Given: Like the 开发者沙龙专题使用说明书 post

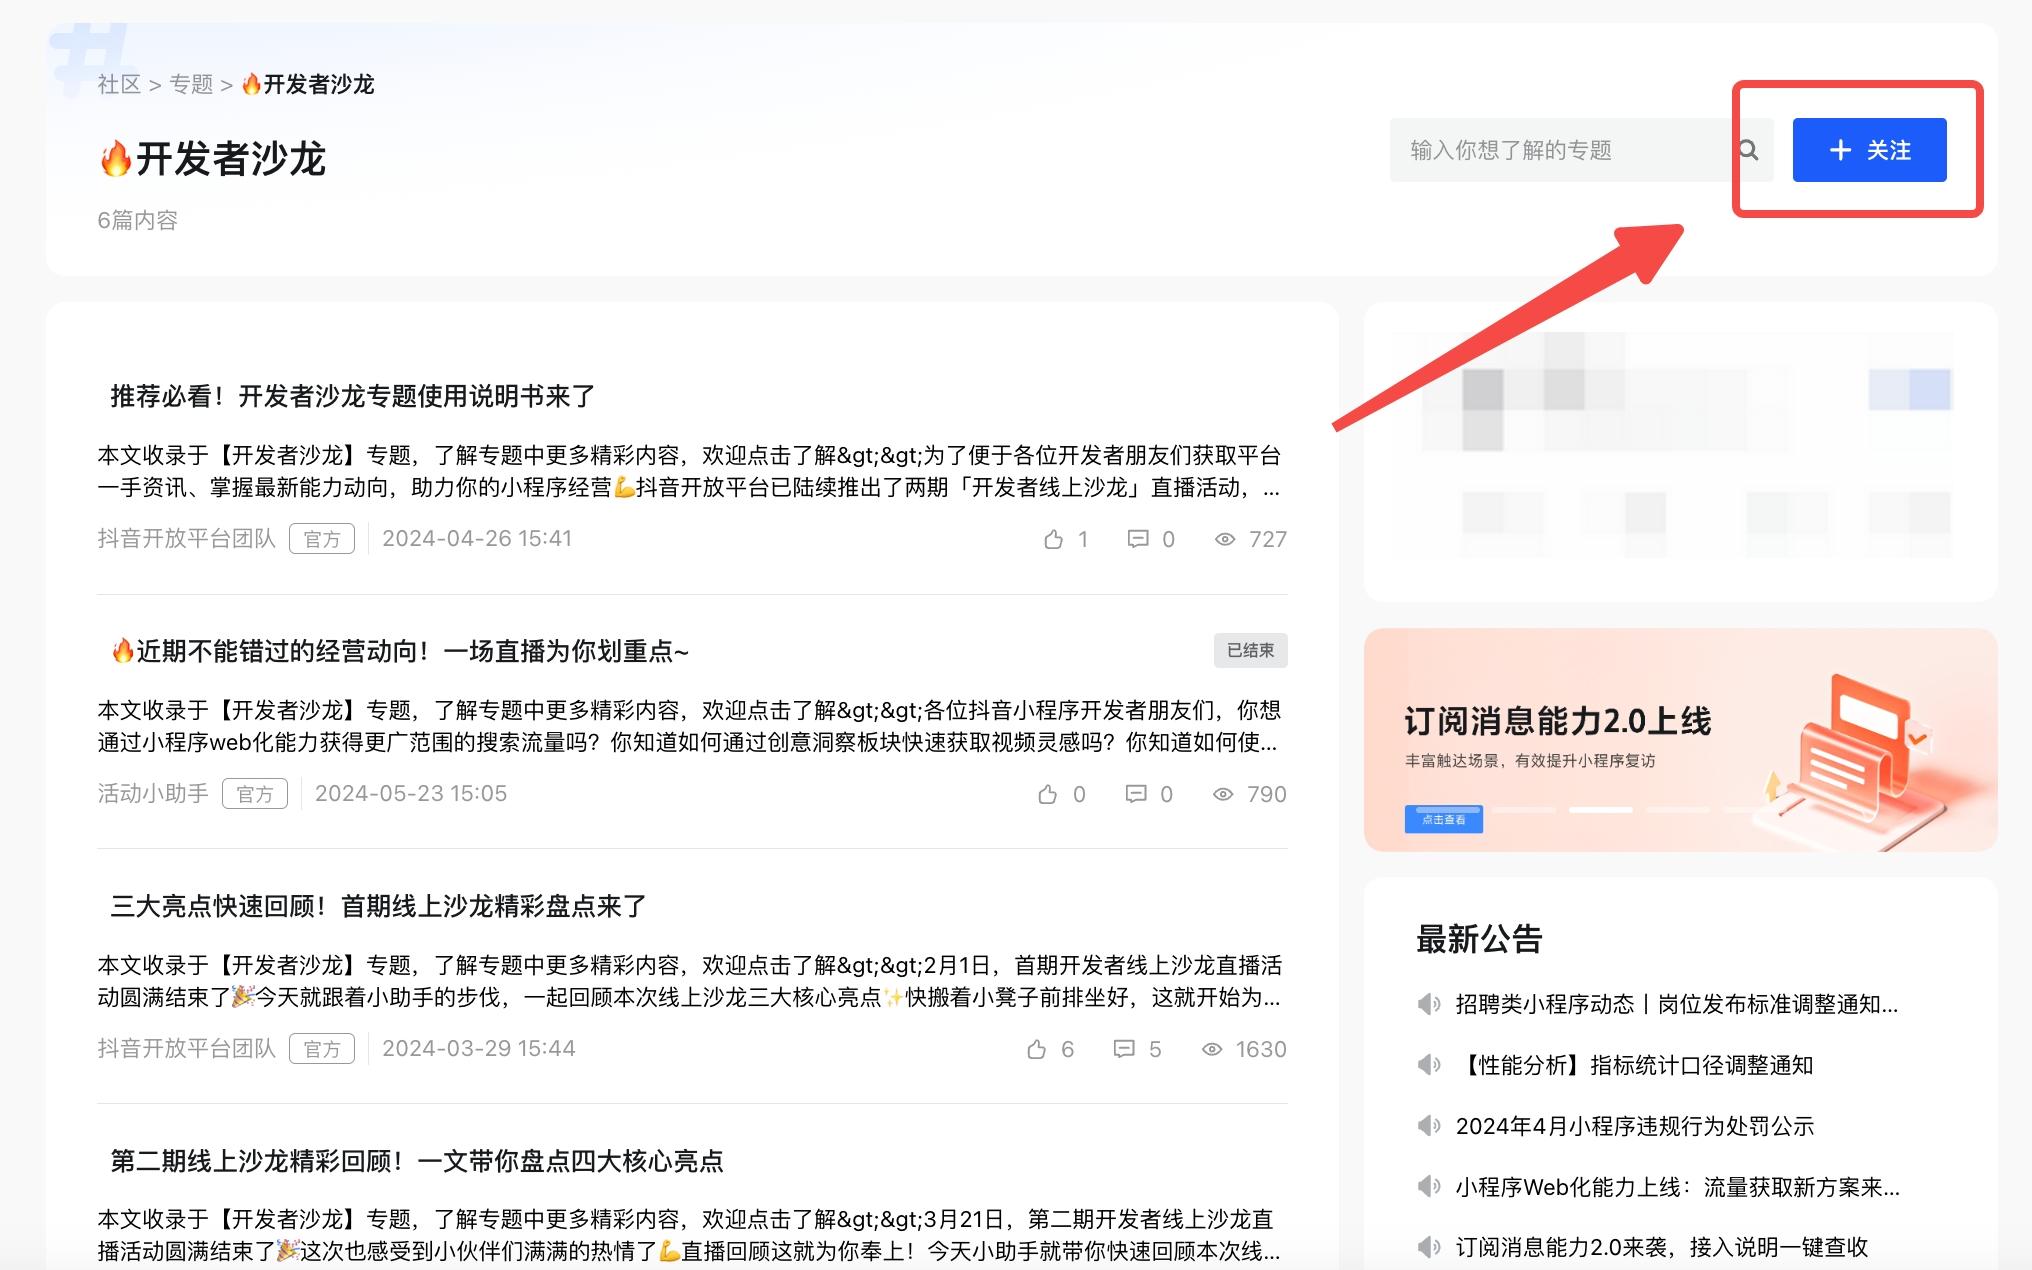Looking at the screenshot, I should 1053,540.
